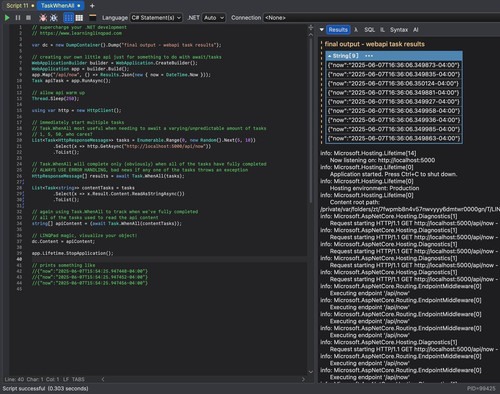Select result row ending 06.349985-04:00
Image resolution: width=500 pixels, height=394 pixels.
coord(394,129)
